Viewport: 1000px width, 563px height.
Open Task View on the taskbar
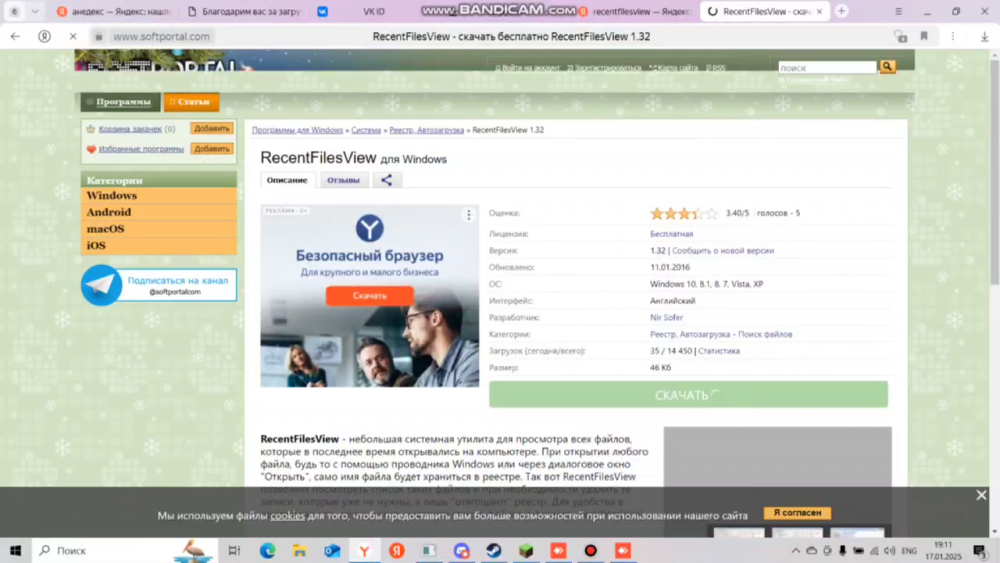[234, 550]
